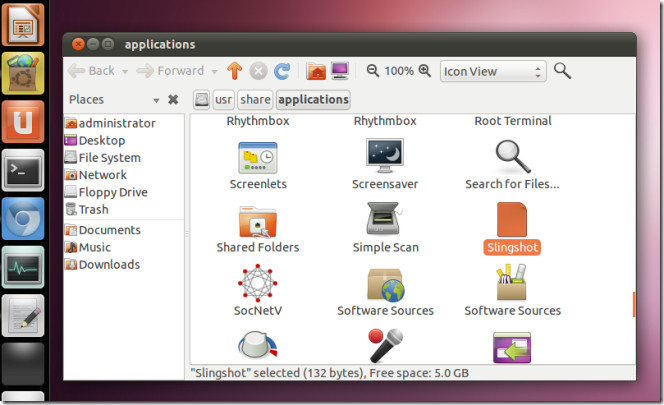The image size is (664, 405).
Task: Open the Impress presentation launcher icon
Action: coord(23,25)
